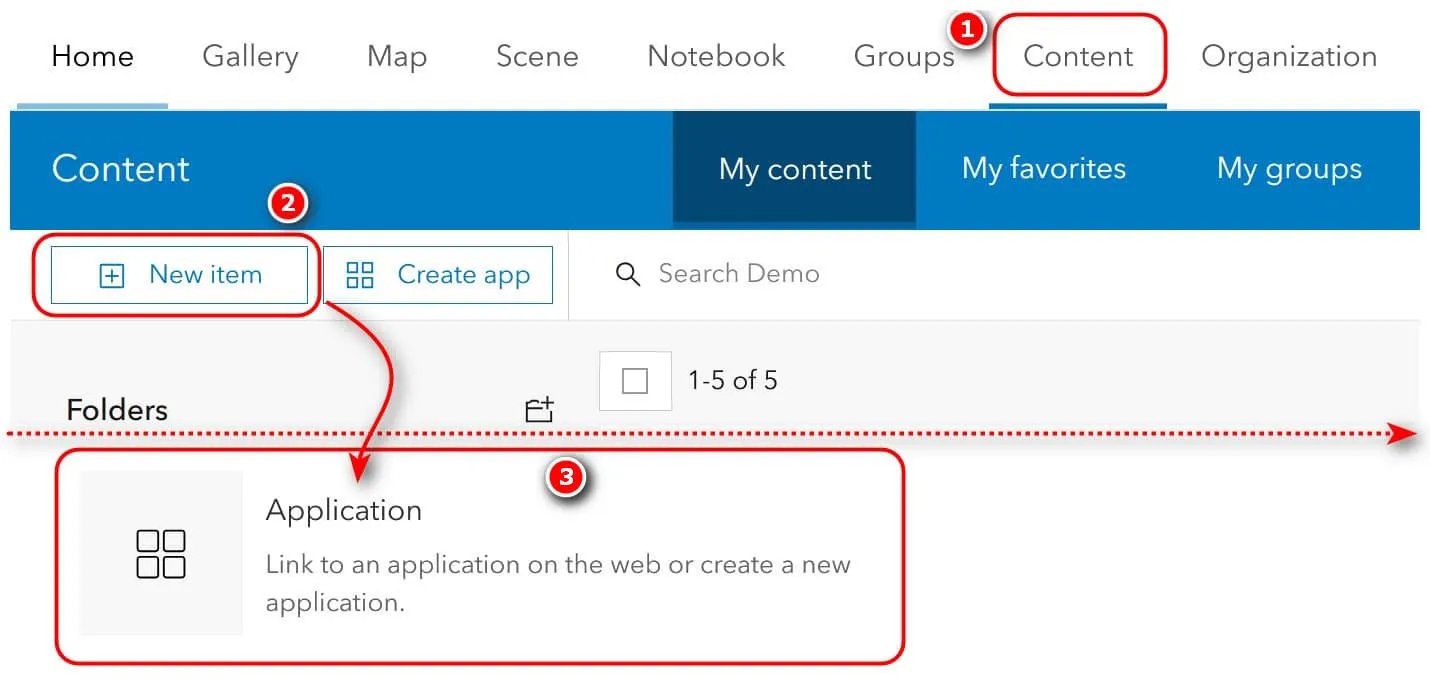The width and height of the screenshot is (1430, 687).
Task: Open the Notebook tab
Action: click(x=716, y=56)
